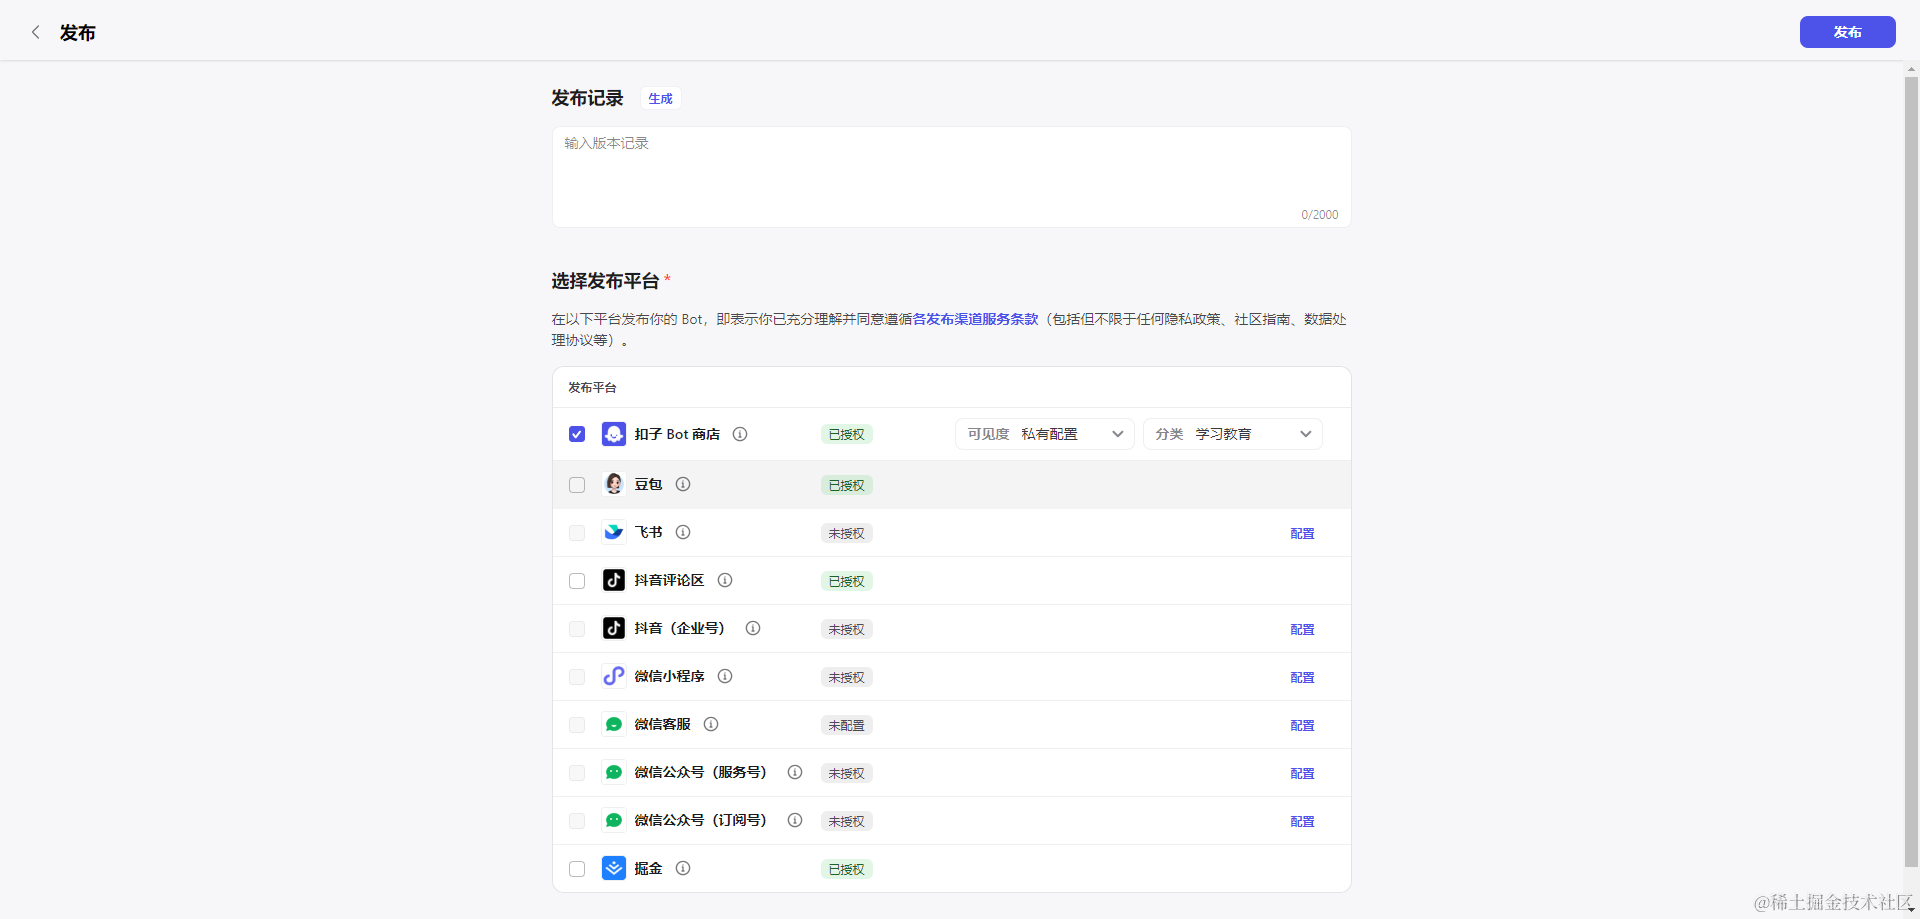Screen dimensions: 1920x919
Task: Show info tooltip for 掘金
Action: point(683,868)
